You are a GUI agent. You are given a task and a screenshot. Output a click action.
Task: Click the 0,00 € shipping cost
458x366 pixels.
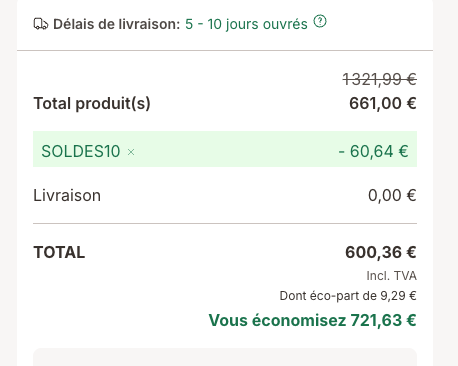point(392,195)
